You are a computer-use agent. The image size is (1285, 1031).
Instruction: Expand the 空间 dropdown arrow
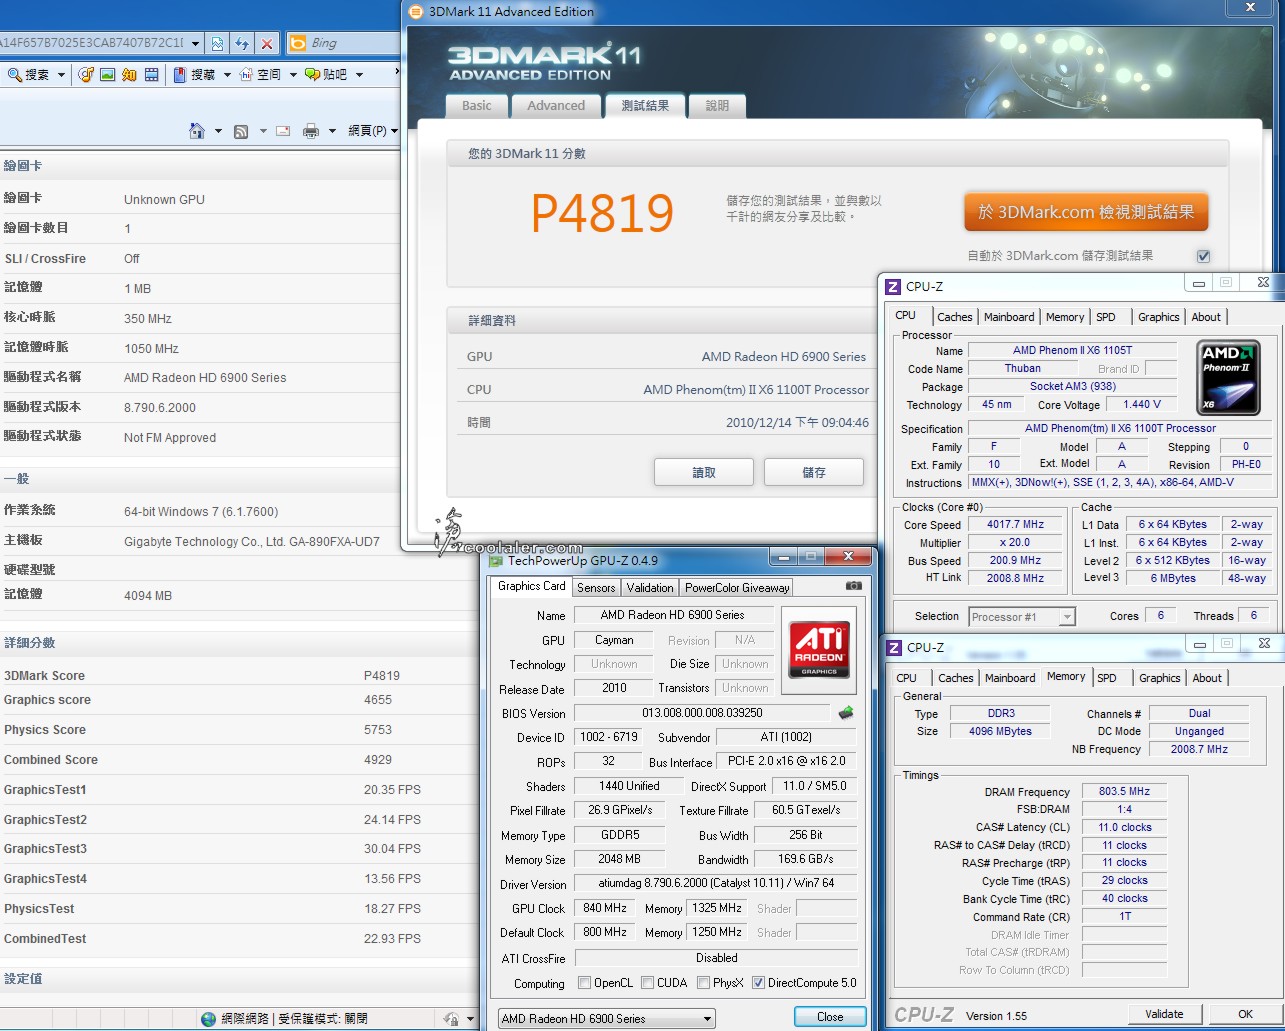click(293, 75)
